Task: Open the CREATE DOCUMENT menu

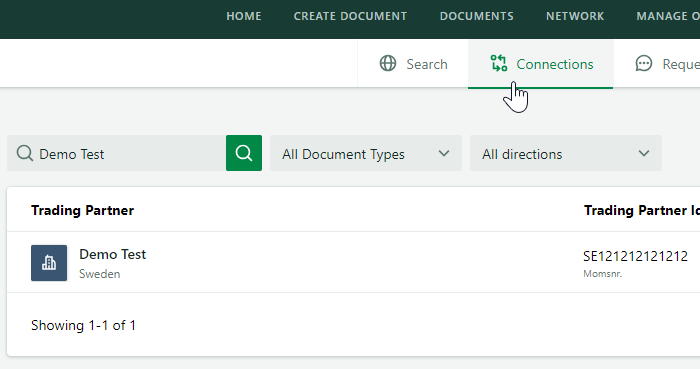Action: (x=350, y=16)
